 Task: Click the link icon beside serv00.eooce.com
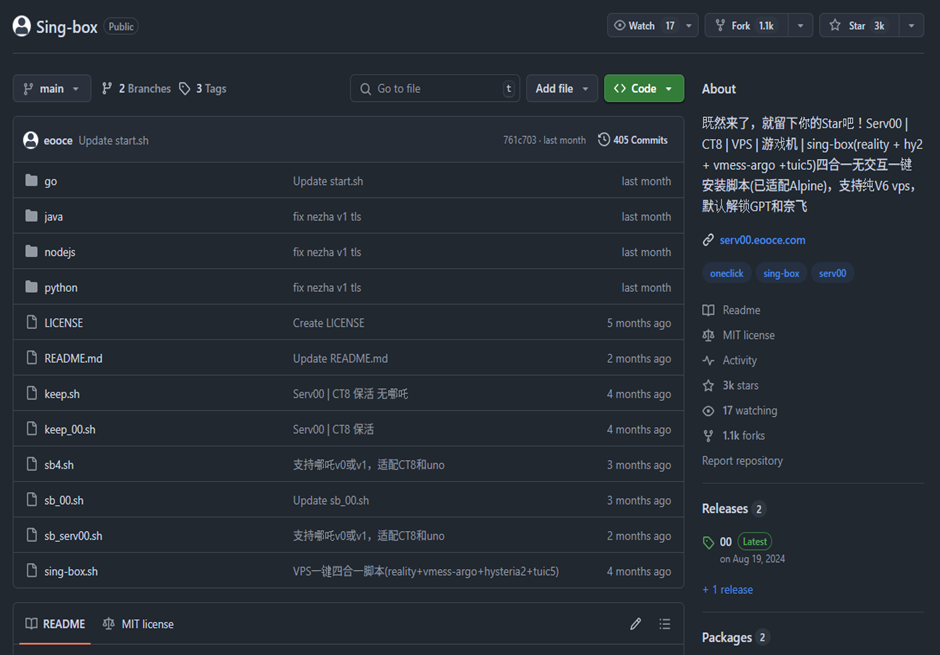[x=708, y=240]
